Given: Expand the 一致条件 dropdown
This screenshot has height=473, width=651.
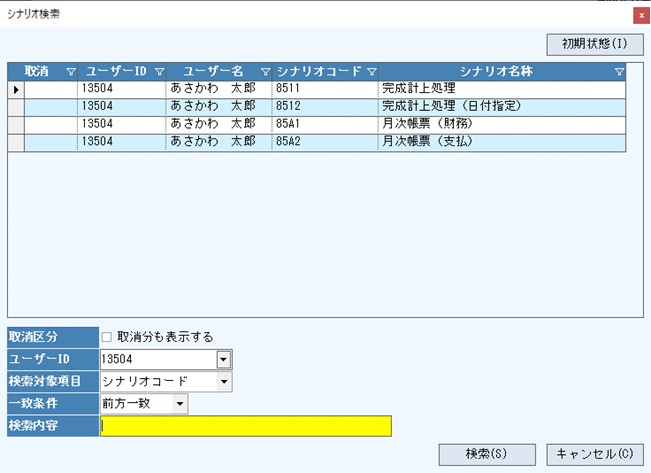Looking at the screenshot, I should pos(179,403).
